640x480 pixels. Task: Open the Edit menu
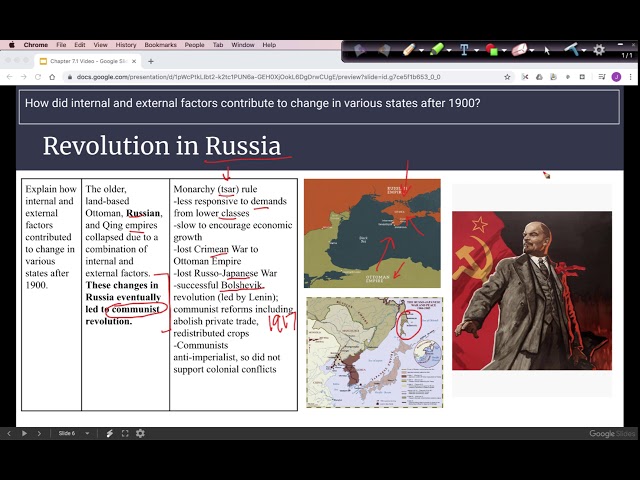pyautogui.click(x=80, y=45)
